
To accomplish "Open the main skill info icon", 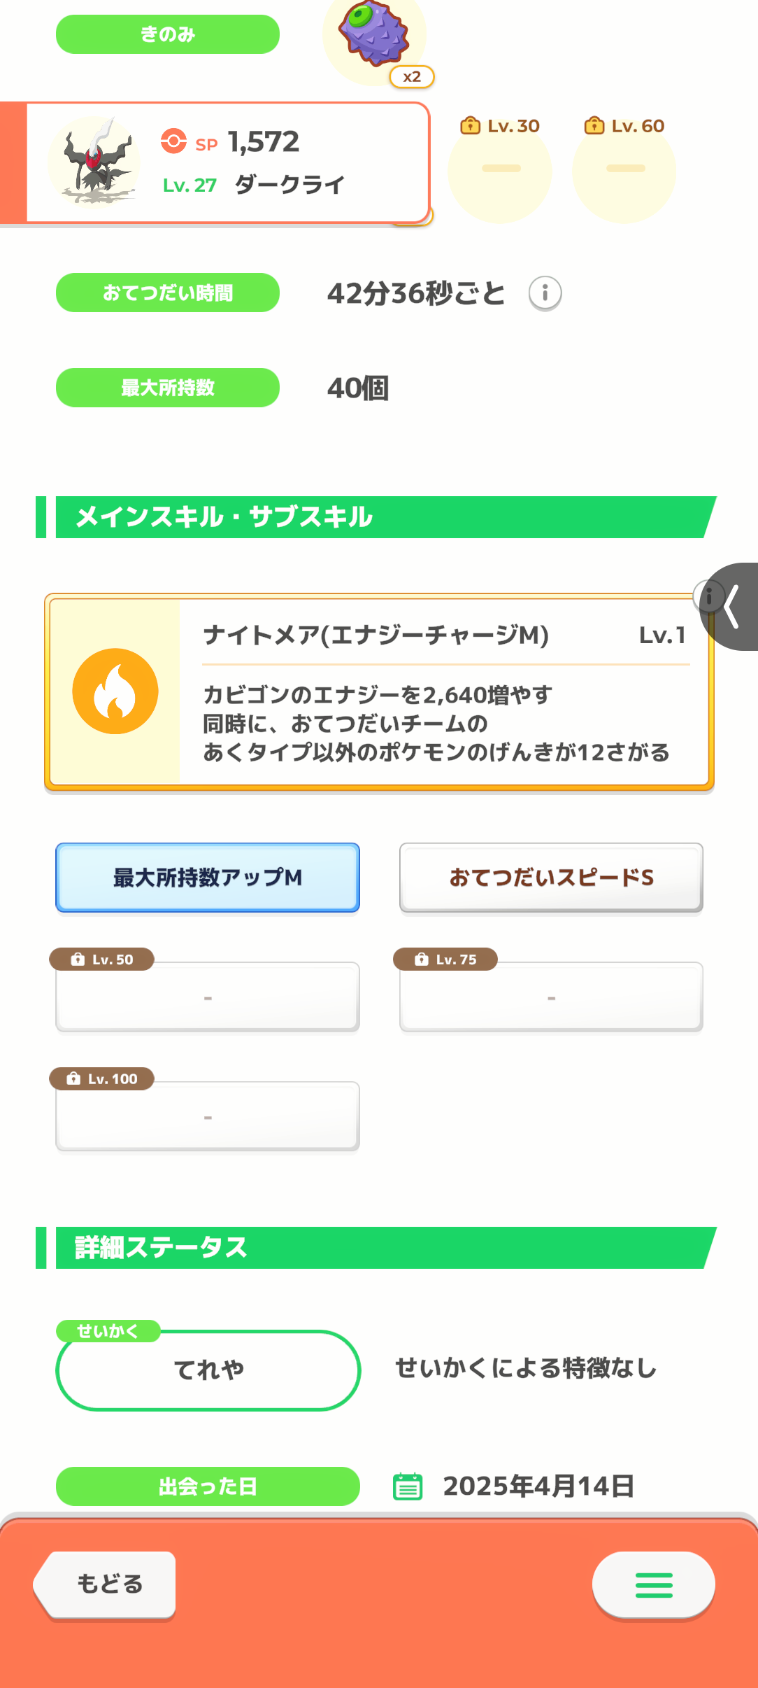I will pyautogui.click(x=708, y=597).
